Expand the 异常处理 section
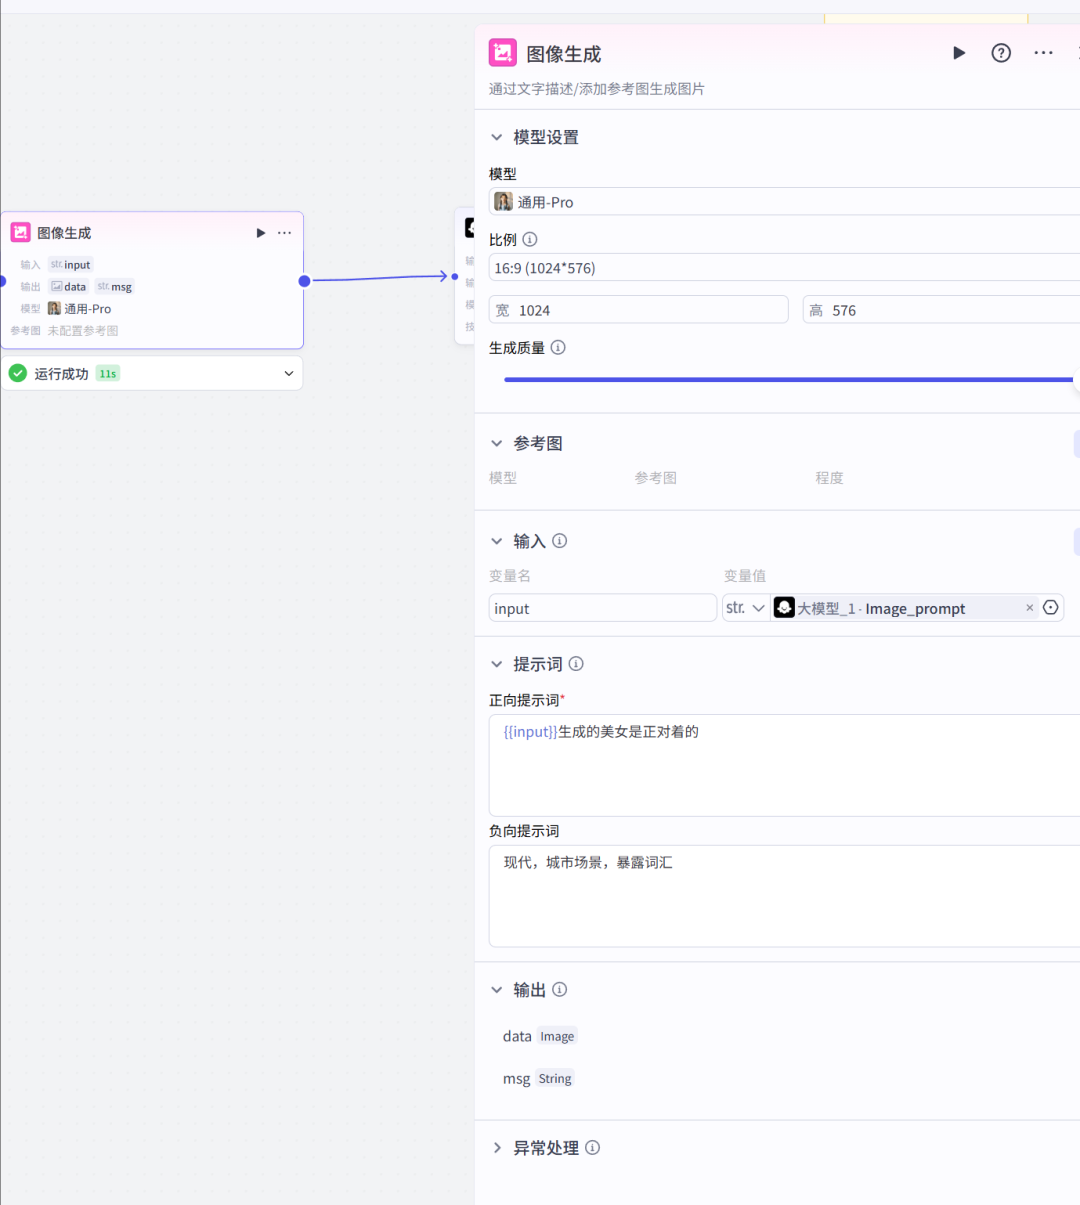The height and width of the screenshot is (1205, 1080). [497, 1148]
